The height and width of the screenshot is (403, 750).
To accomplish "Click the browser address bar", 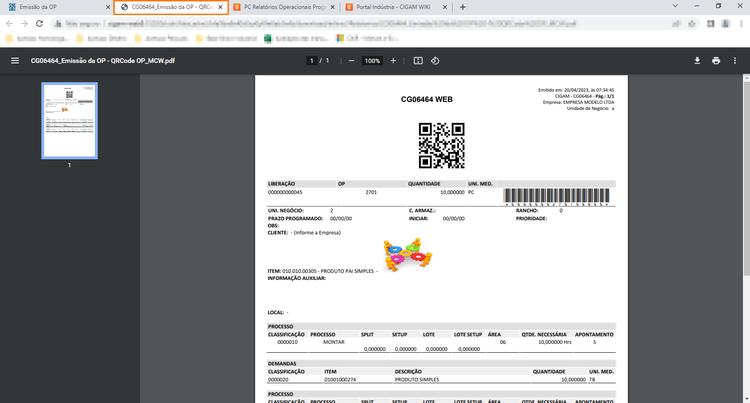I will click(x=364, y=23).
